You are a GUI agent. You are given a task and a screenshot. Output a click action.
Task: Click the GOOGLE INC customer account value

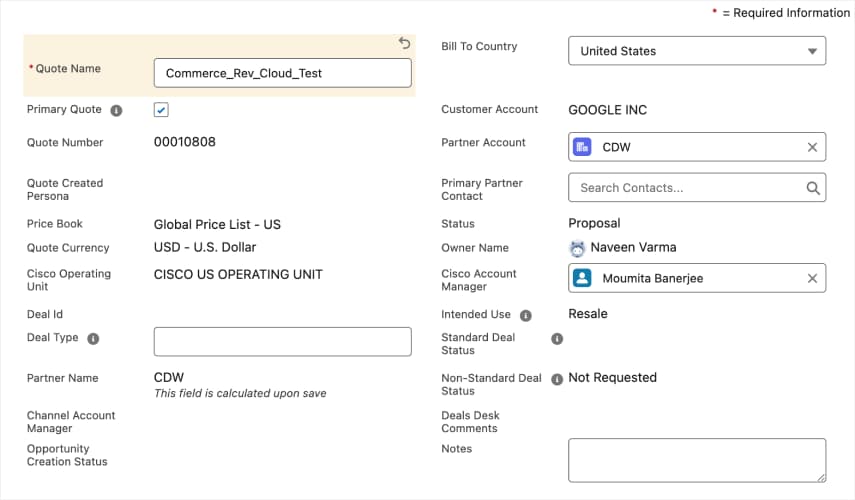pyautogui.click(x=607, y=110)
